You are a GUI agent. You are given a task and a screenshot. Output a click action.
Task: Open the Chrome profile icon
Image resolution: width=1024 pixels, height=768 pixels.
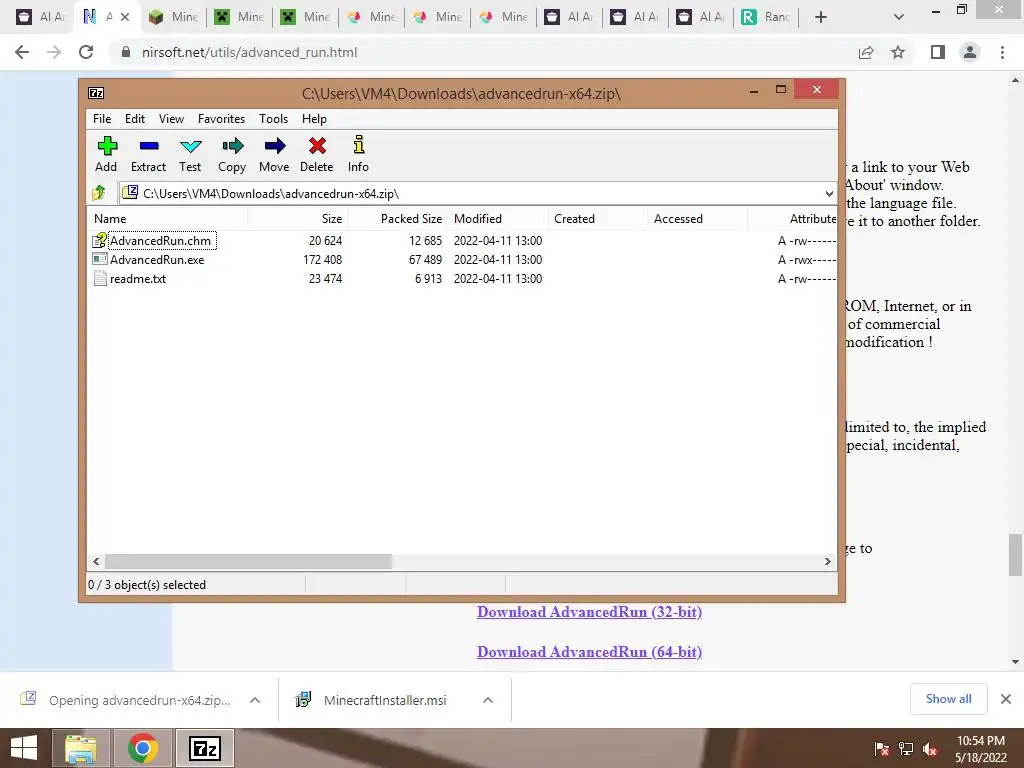tap(970, 52)
